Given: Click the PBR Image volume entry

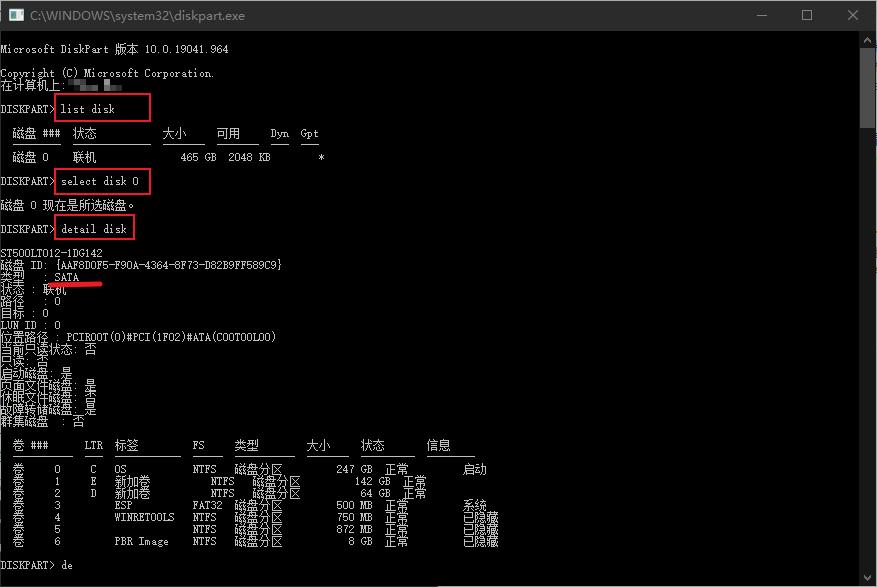Looking at the screenshot, I should 143,541.
